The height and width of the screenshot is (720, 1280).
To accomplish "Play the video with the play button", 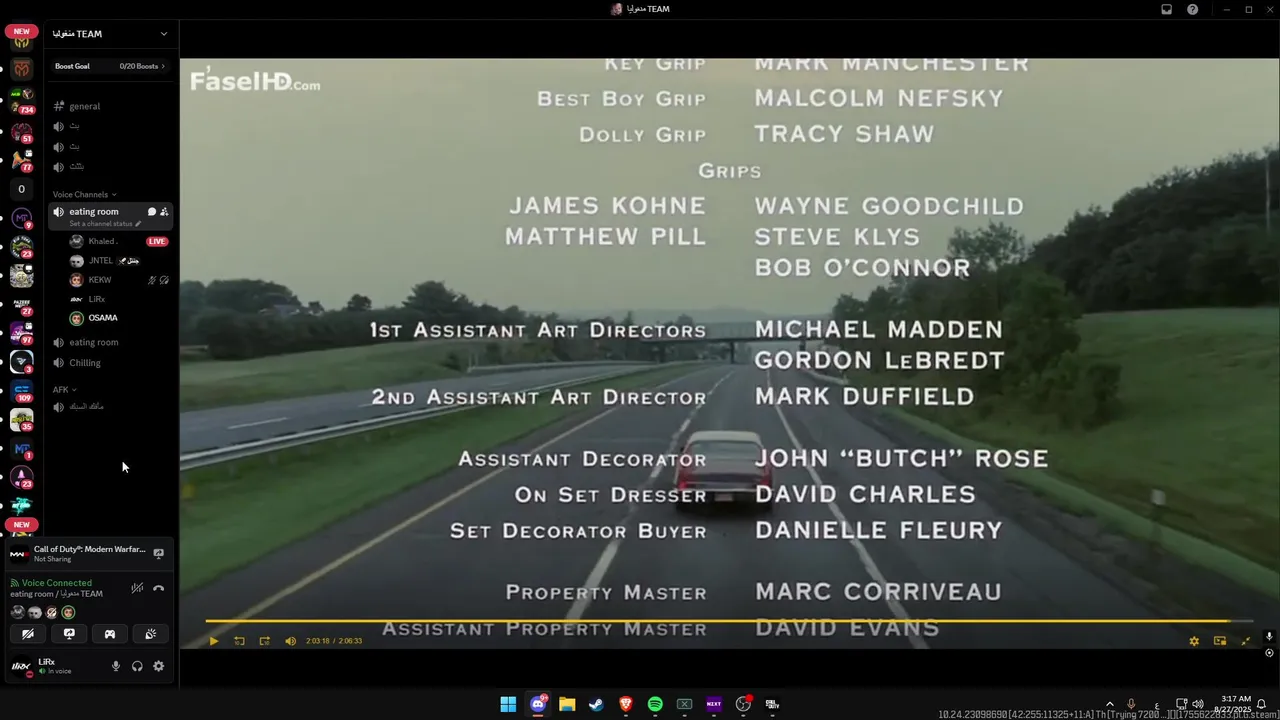I will (x=213, y=641).
